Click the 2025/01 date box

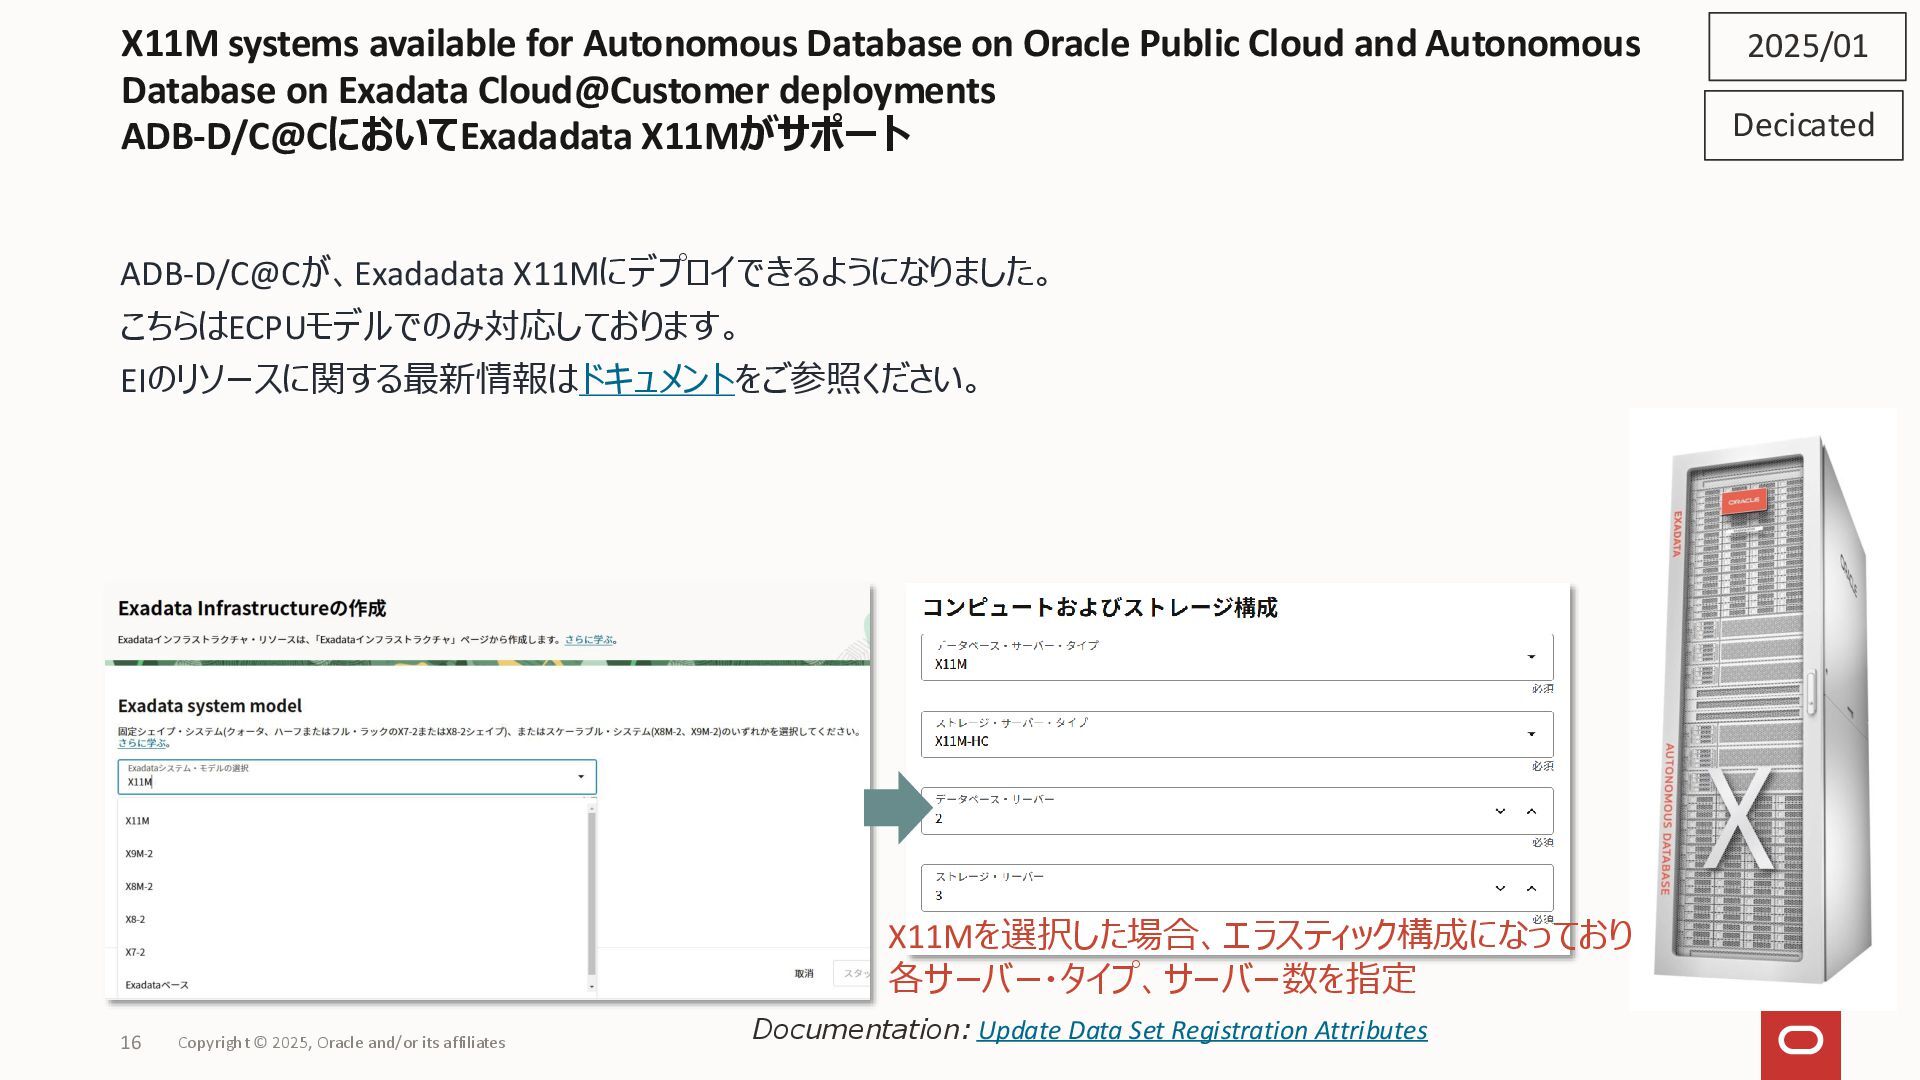1807,46
